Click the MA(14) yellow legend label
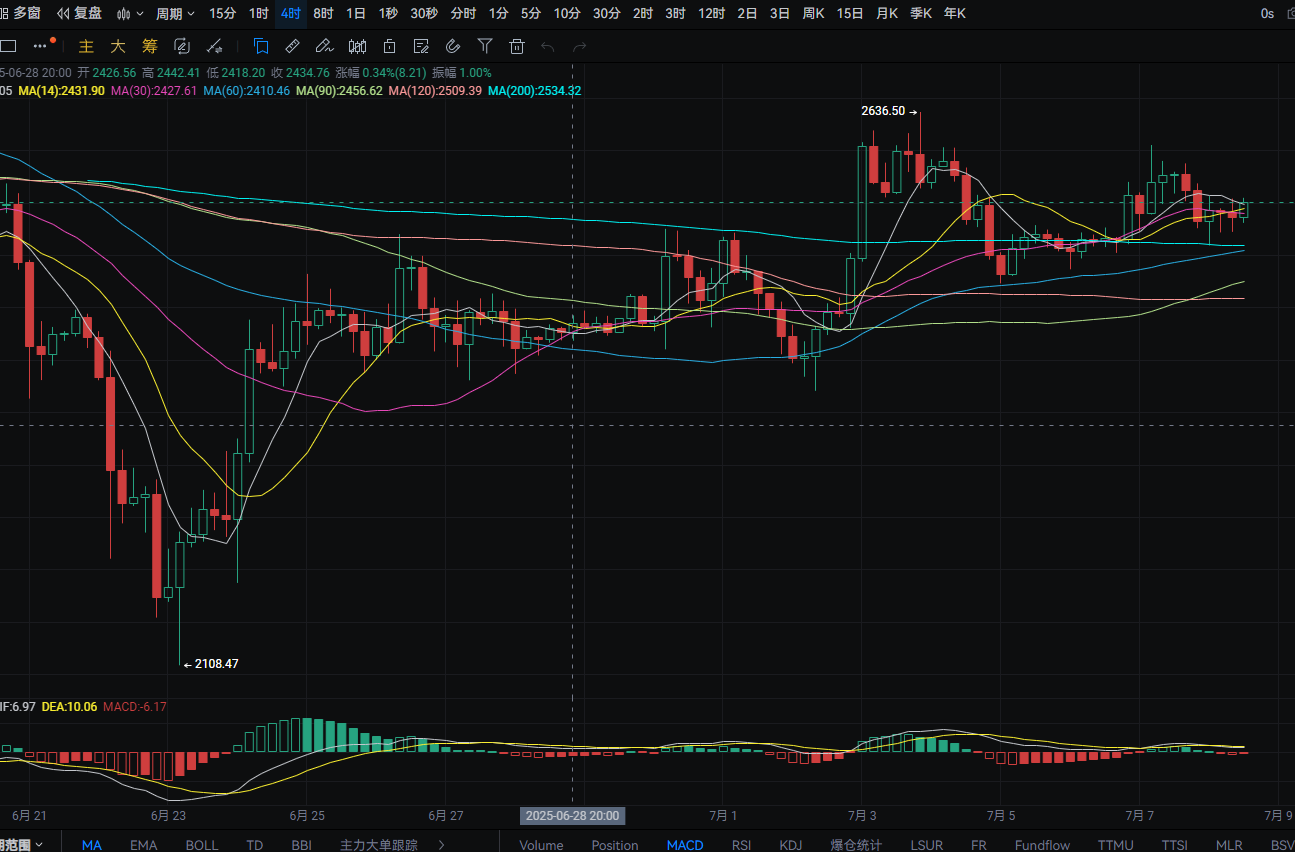 (61, 90)
